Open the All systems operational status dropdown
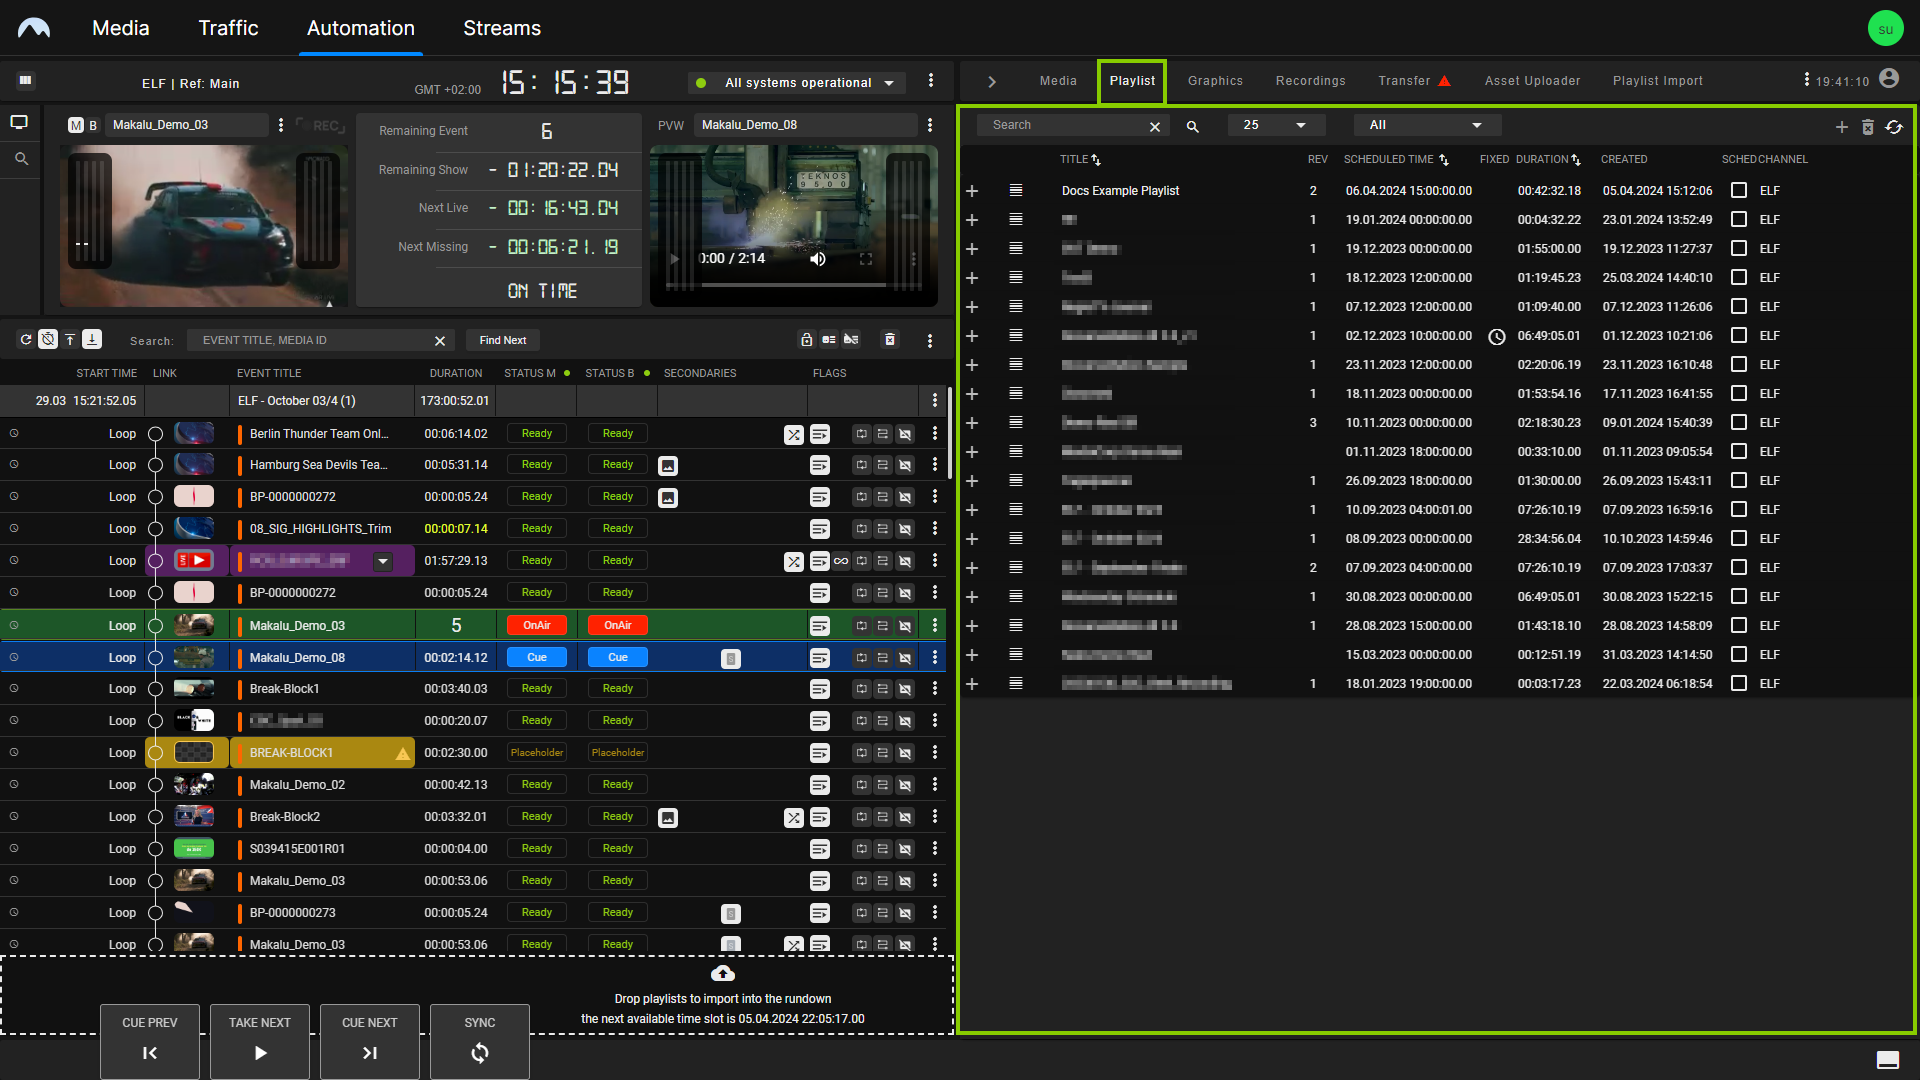 [x=795, y=83]
